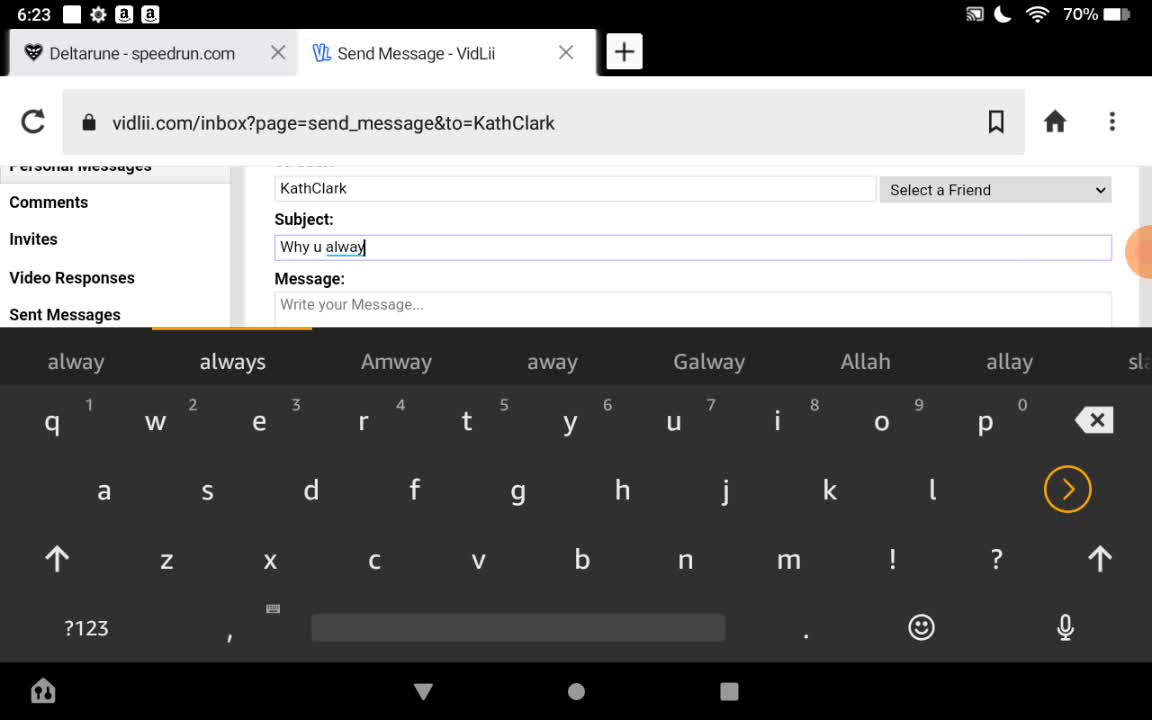Tap the letter a key
Viewport: 1152px width, 720px height.
pyautogui.click(x=104, y=490)
